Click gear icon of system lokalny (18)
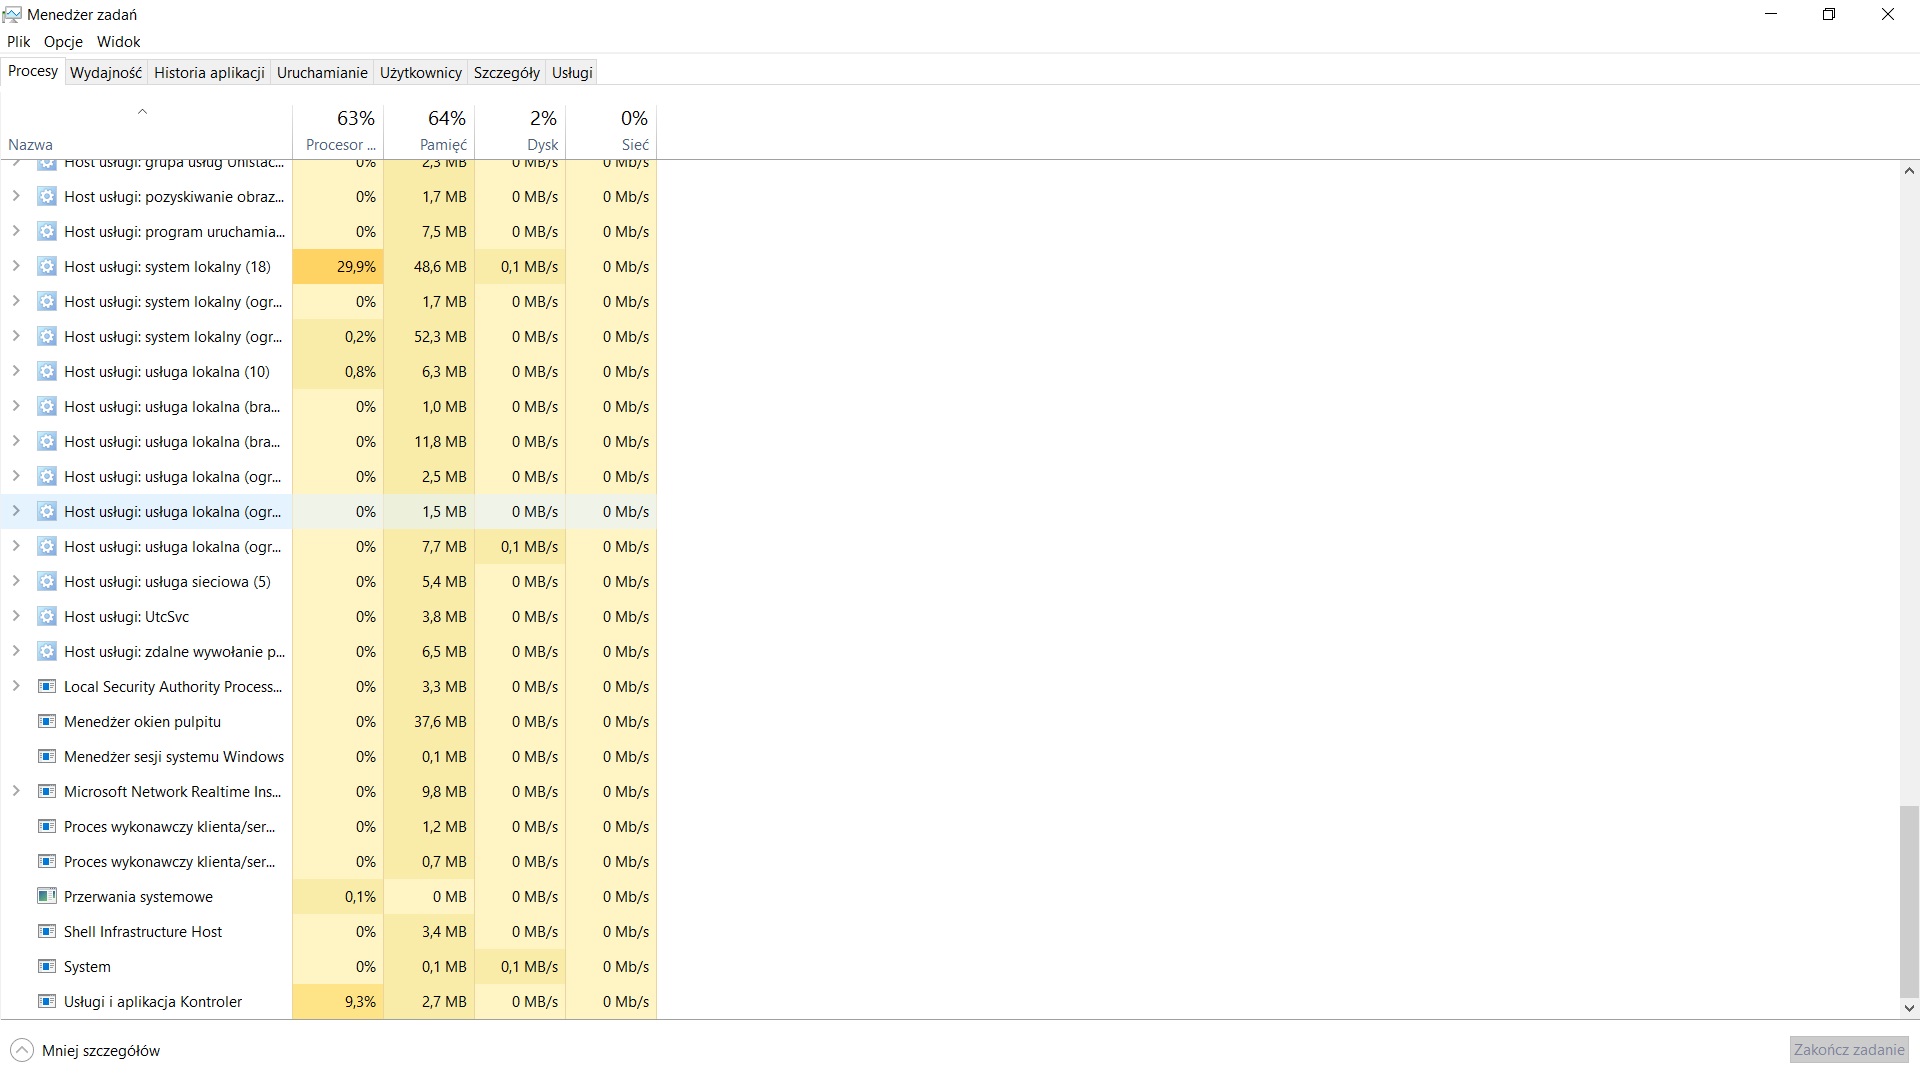This screenshot has height=1080, width=1920. pyautogui.click(x=46, y=266)
